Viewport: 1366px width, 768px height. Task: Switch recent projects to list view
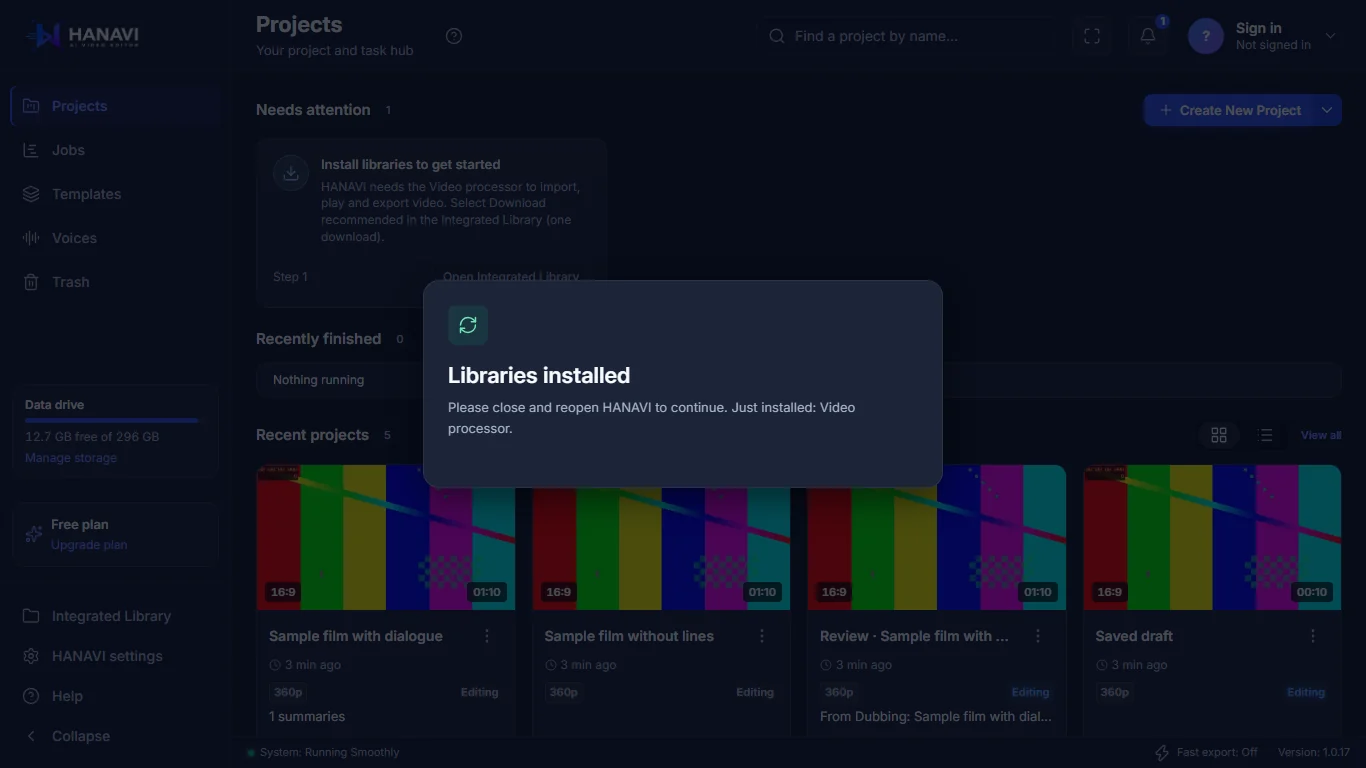pyautogui.click(x=1265, y=435)
